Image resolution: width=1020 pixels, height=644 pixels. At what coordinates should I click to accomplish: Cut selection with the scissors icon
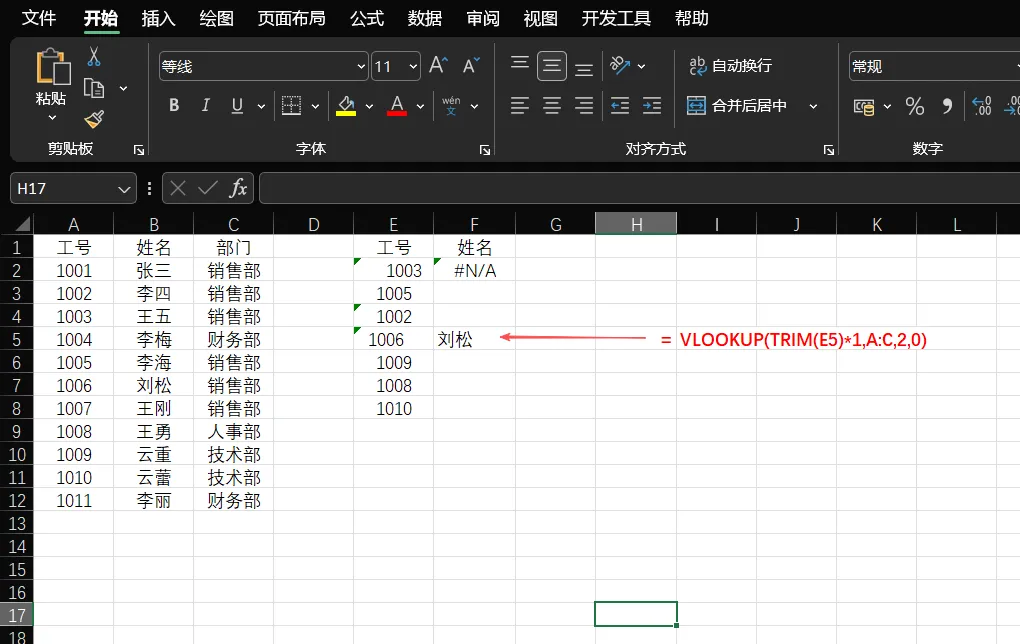[94, 57]
